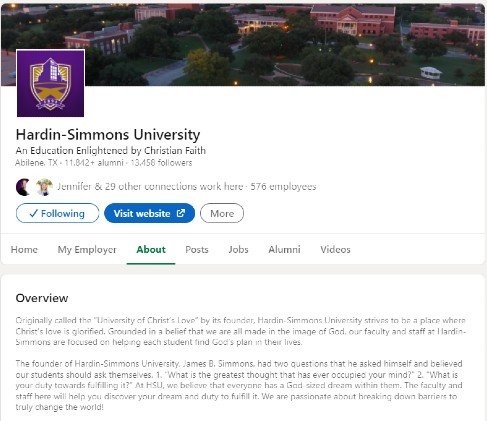Click the Hardin-Simmons University purple shield logo
The height and width of the screenshot is (421, 487).
(x=50, y=83)
